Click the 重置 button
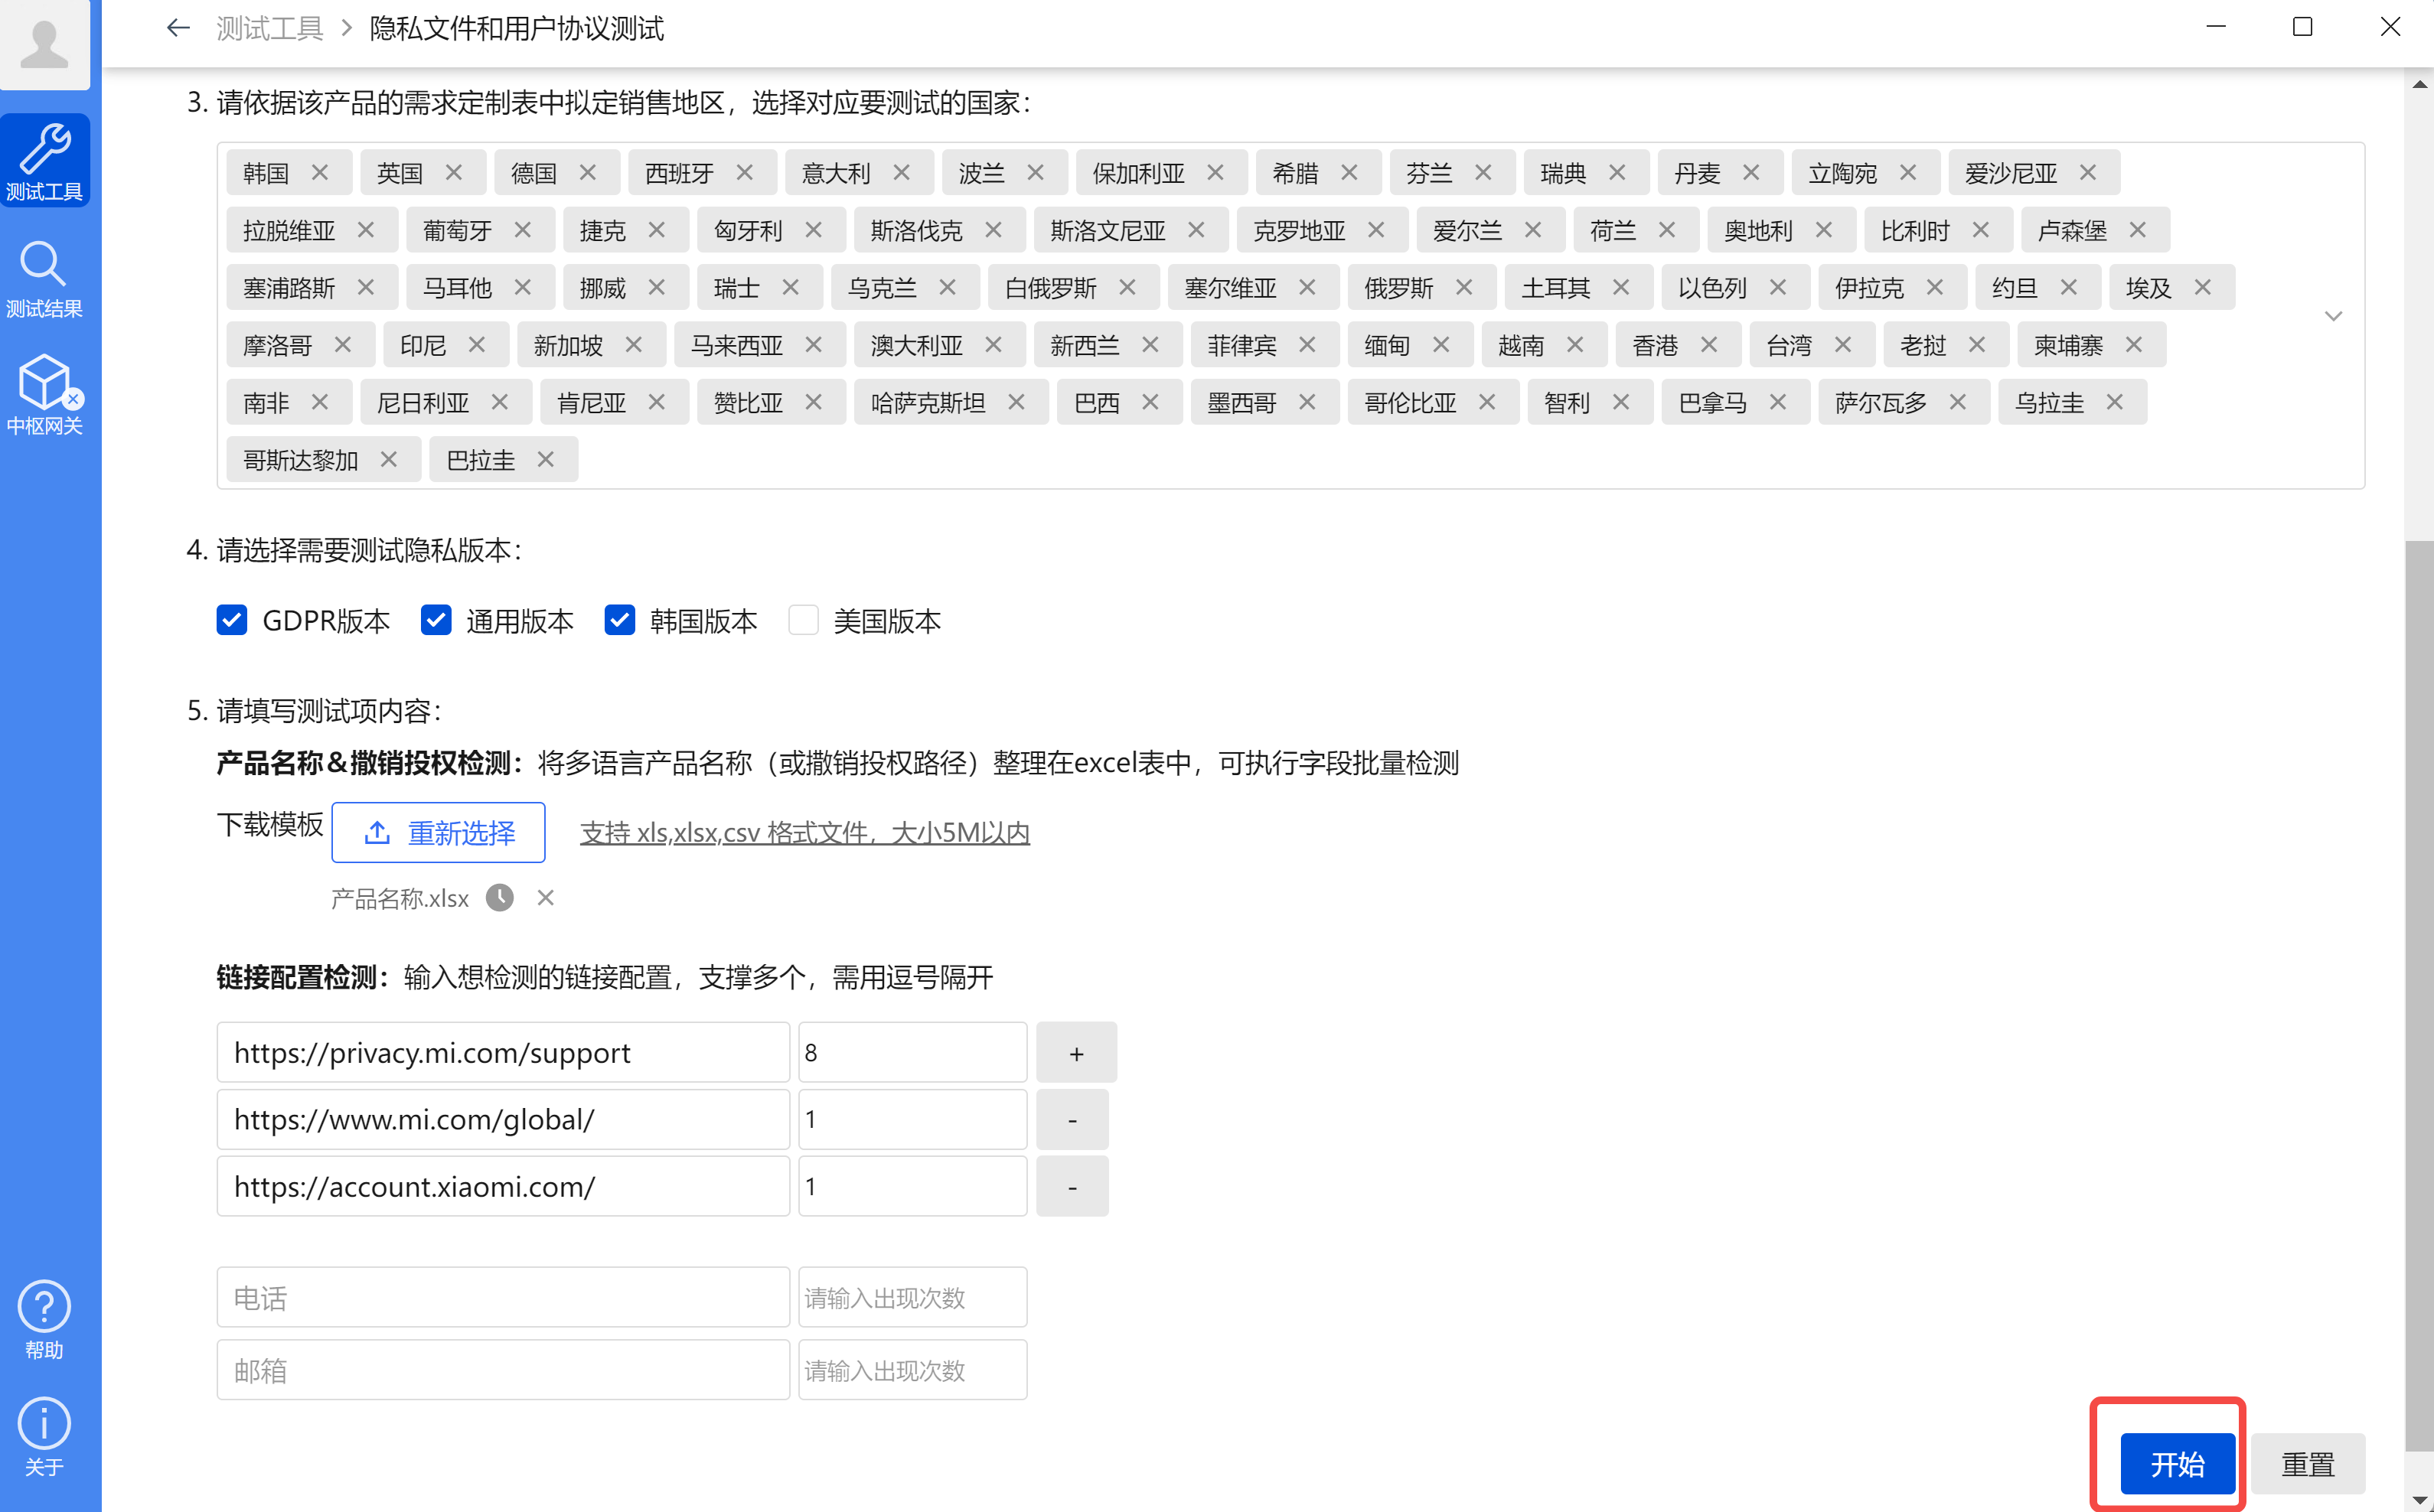 click(2307, 1464)
